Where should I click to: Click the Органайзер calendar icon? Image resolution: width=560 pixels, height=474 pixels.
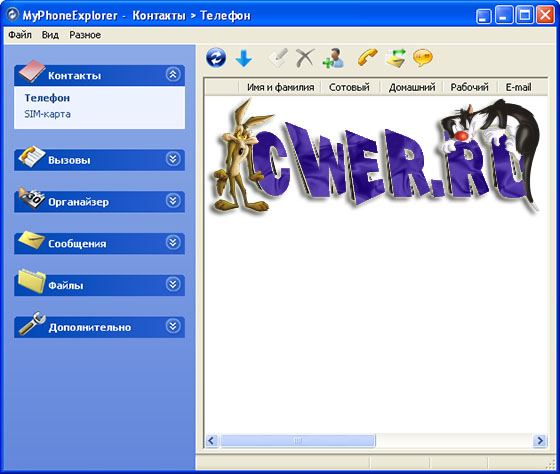pos(32,198)
